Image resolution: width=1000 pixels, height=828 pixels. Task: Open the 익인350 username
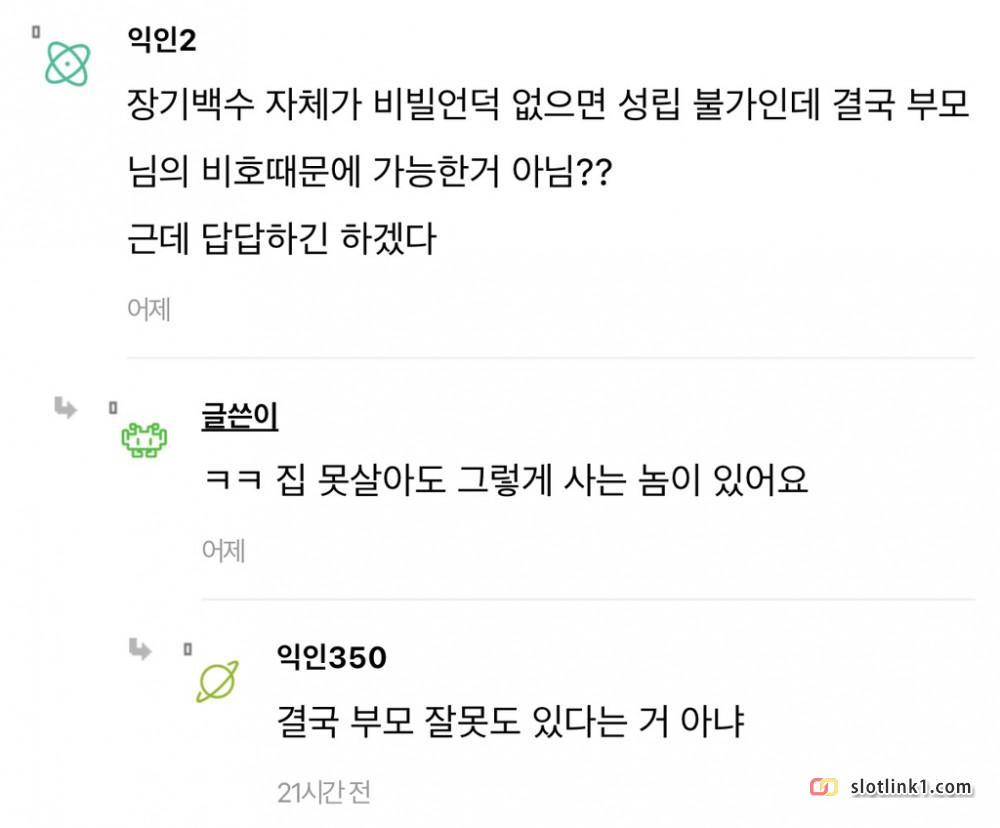(331, 658)
